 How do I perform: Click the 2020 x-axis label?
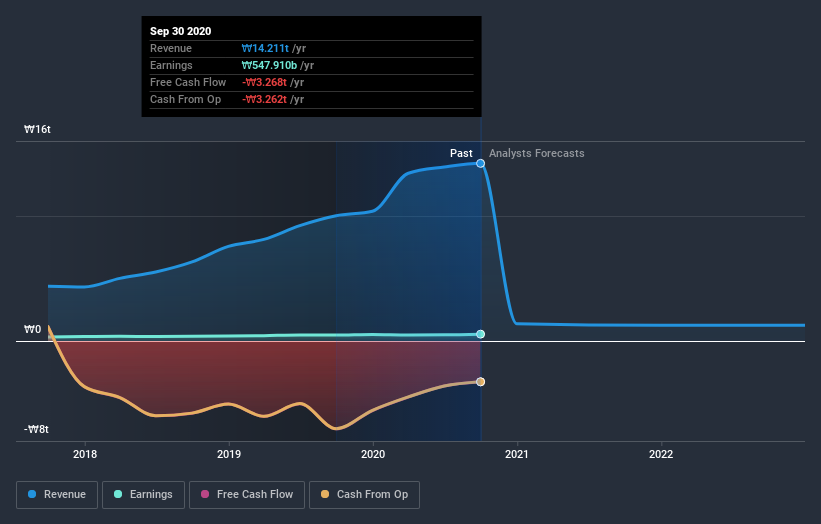[x=373, y=454]
